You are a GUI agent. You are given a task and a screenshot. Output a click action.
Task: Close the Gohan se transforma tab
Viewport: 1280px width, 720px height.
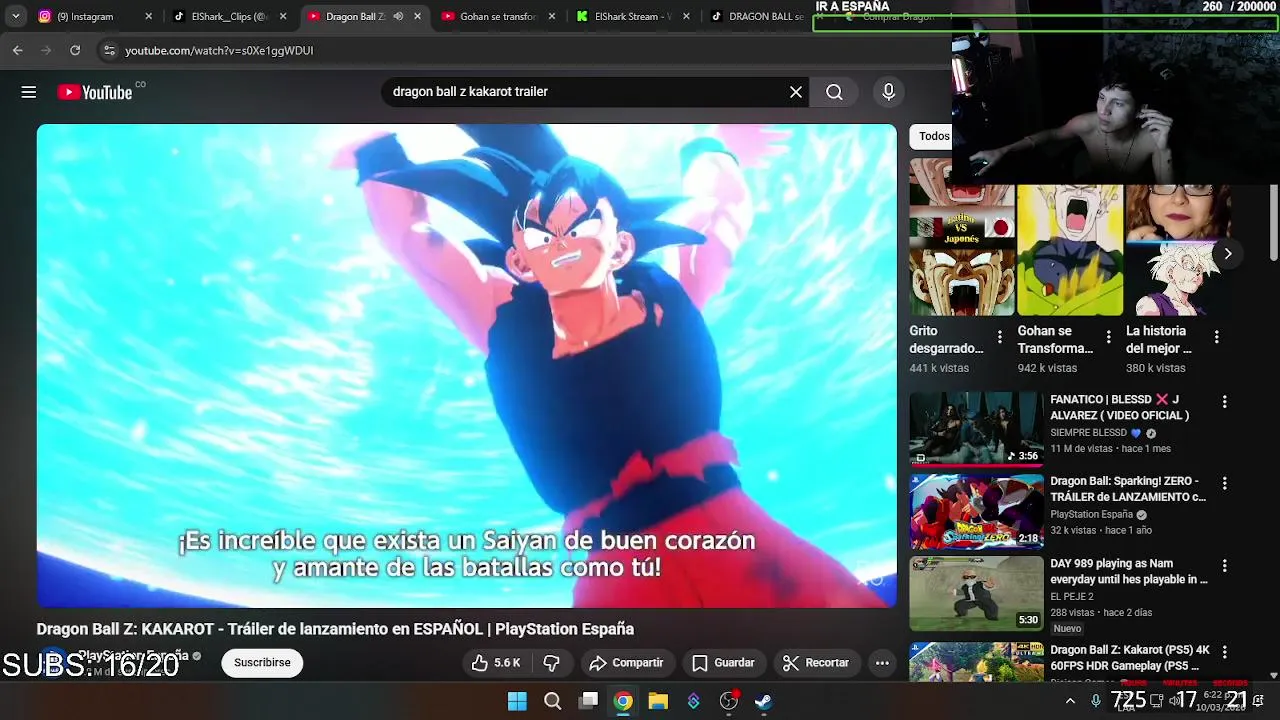pos(551,16)
